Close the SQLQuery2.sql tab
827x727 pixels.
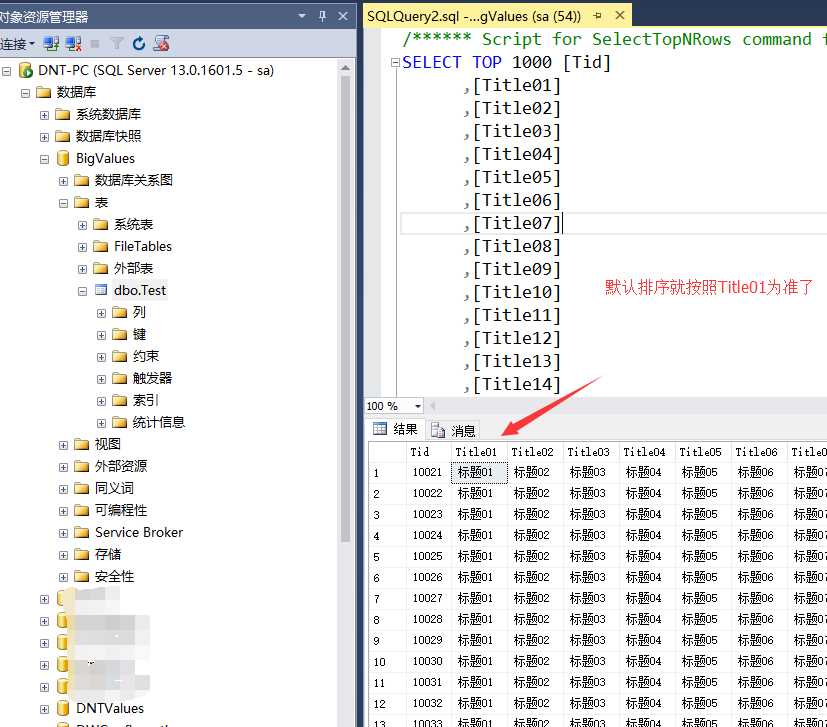pyautogui.click(x=620, y=15)
